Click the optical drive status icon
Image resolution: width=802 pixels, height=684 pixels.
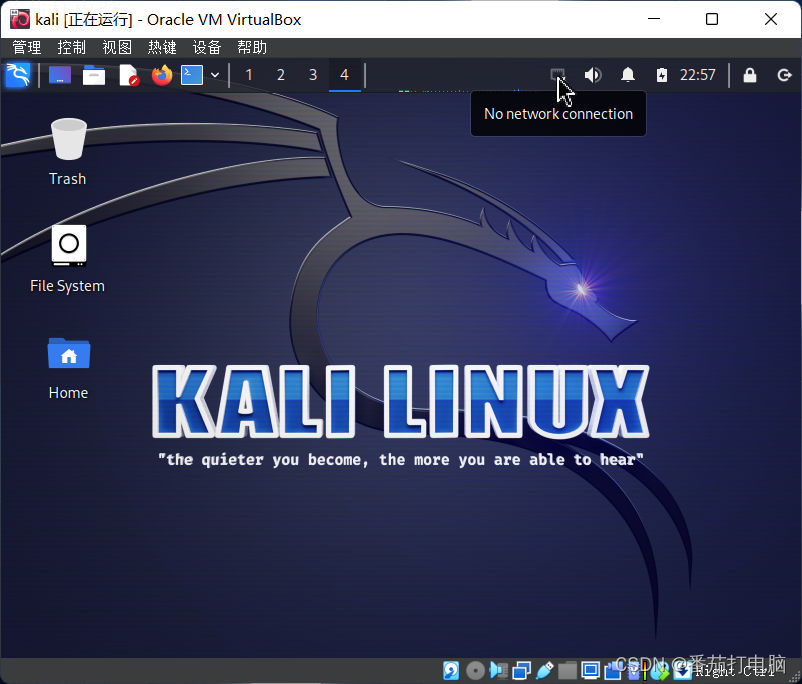(476, 670)
